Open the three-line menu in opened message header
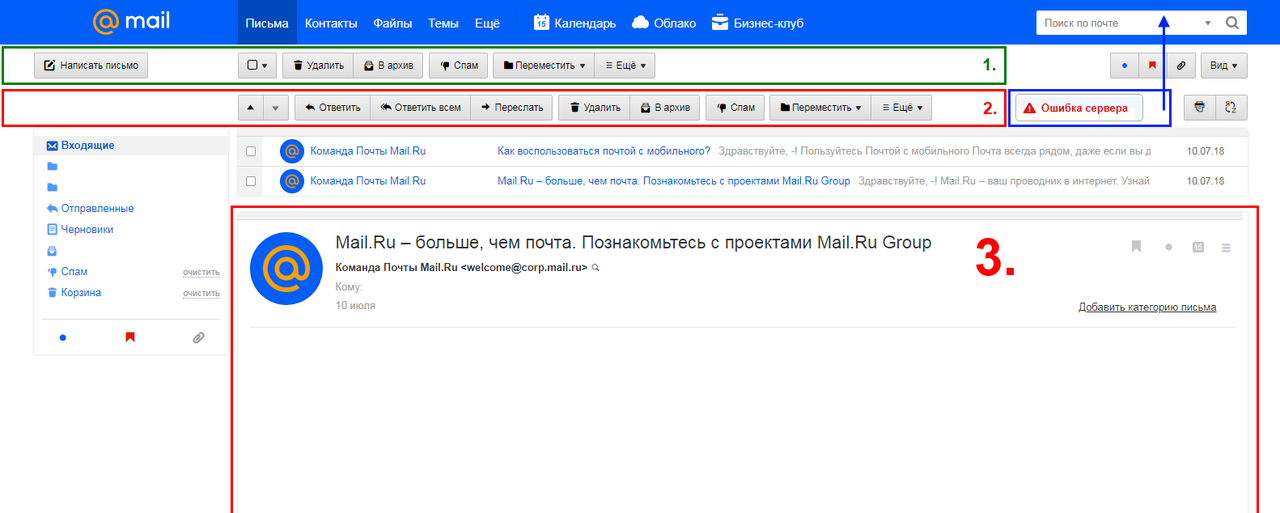The height and width of the screenshot is (513, 1280). pyautogui.click(x=1227, y=247)
